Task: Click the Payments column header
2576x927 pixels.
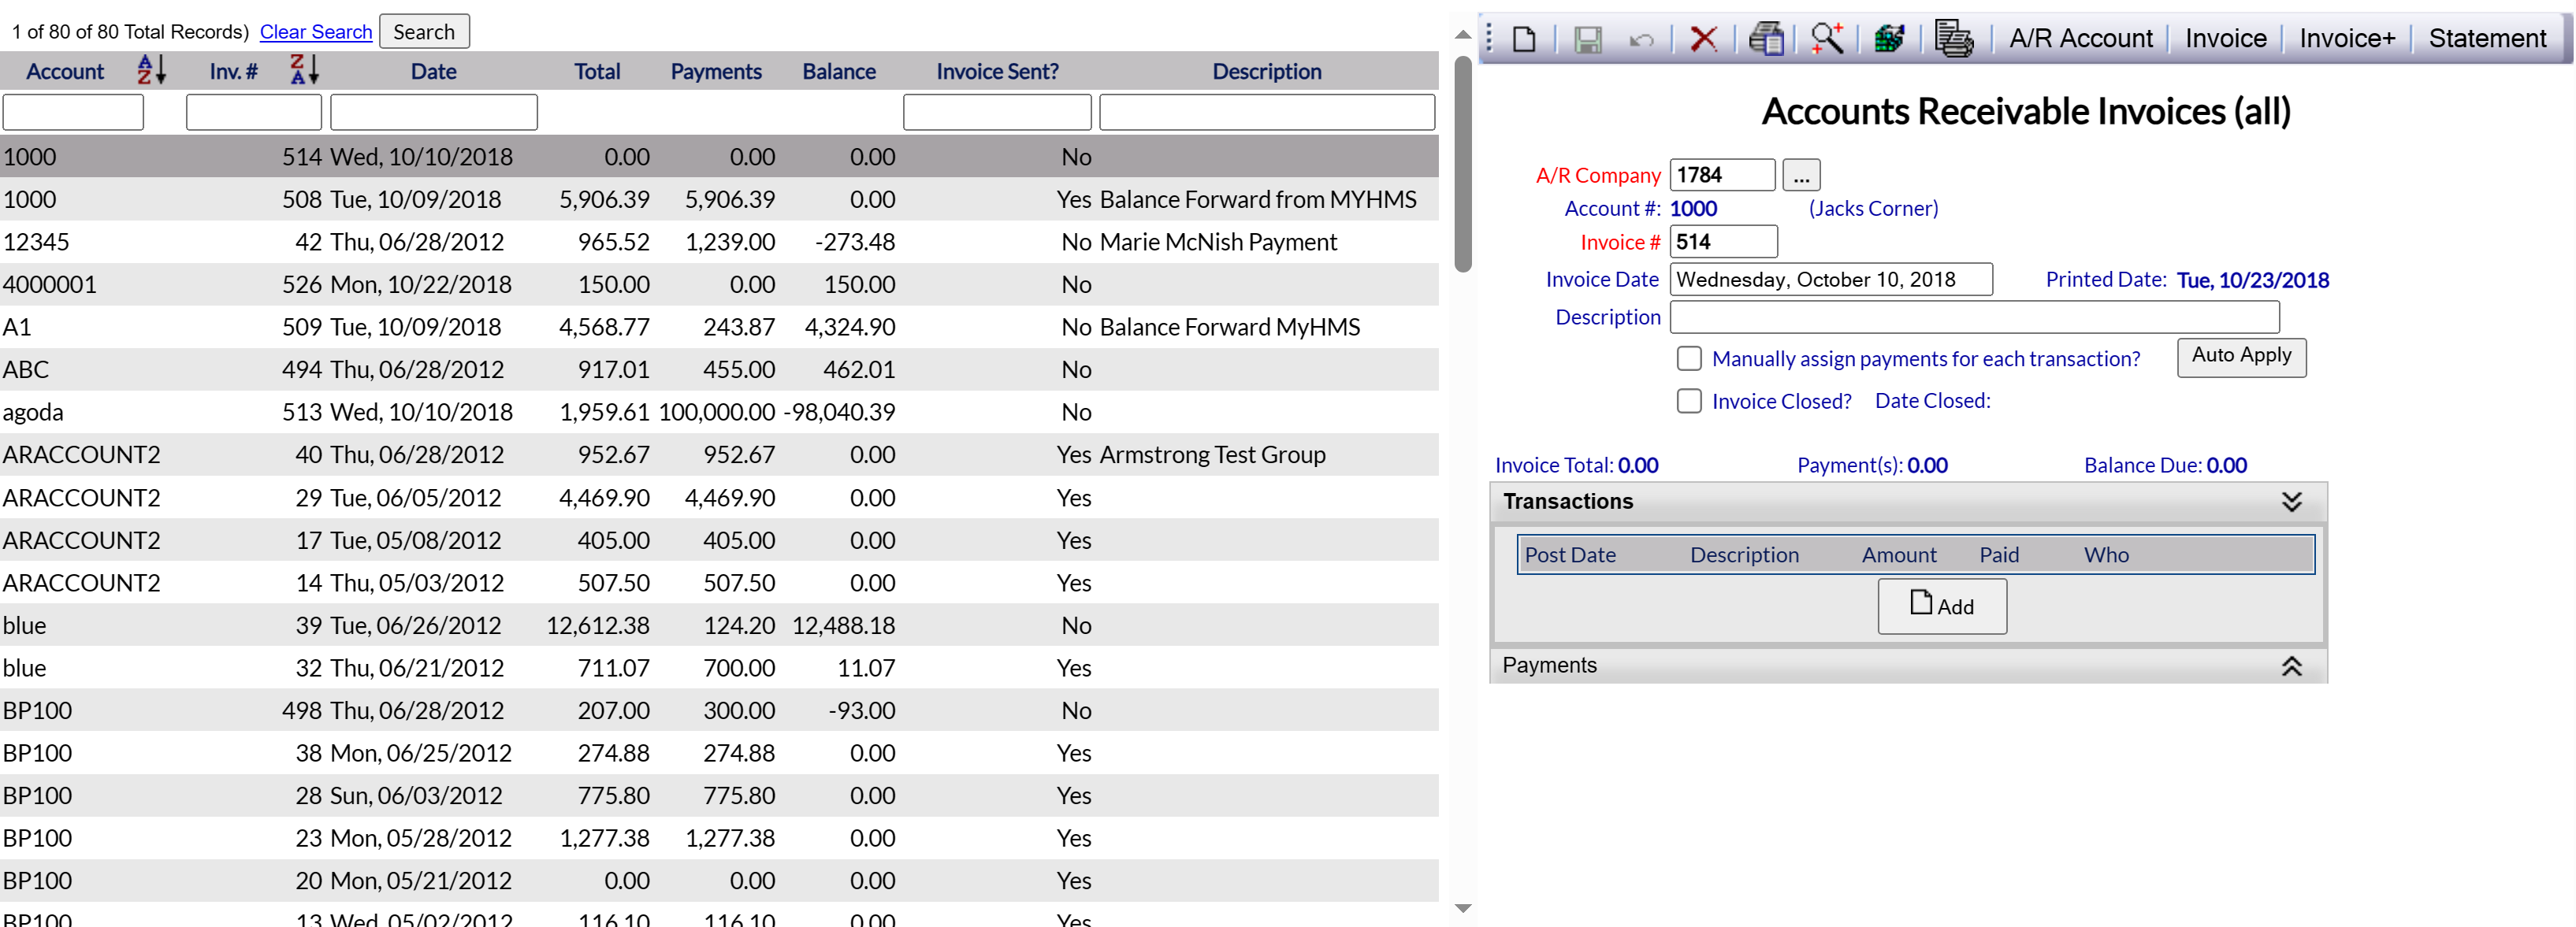Action: 716,71
